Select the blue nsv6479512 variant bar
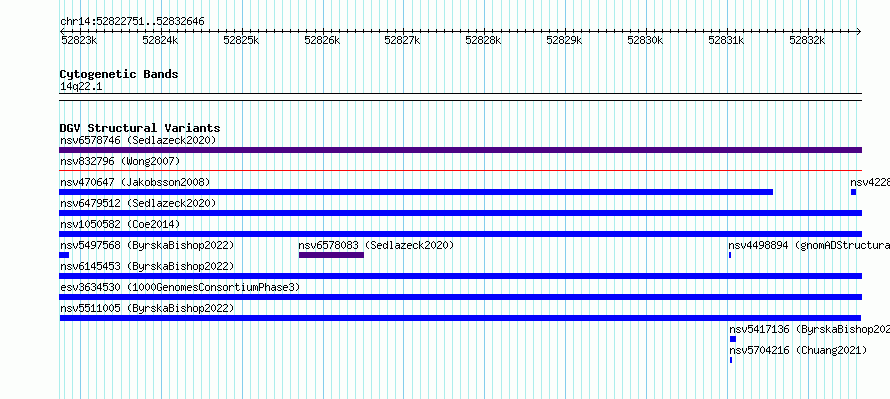The image size is (890, 399). pos(460,213)
